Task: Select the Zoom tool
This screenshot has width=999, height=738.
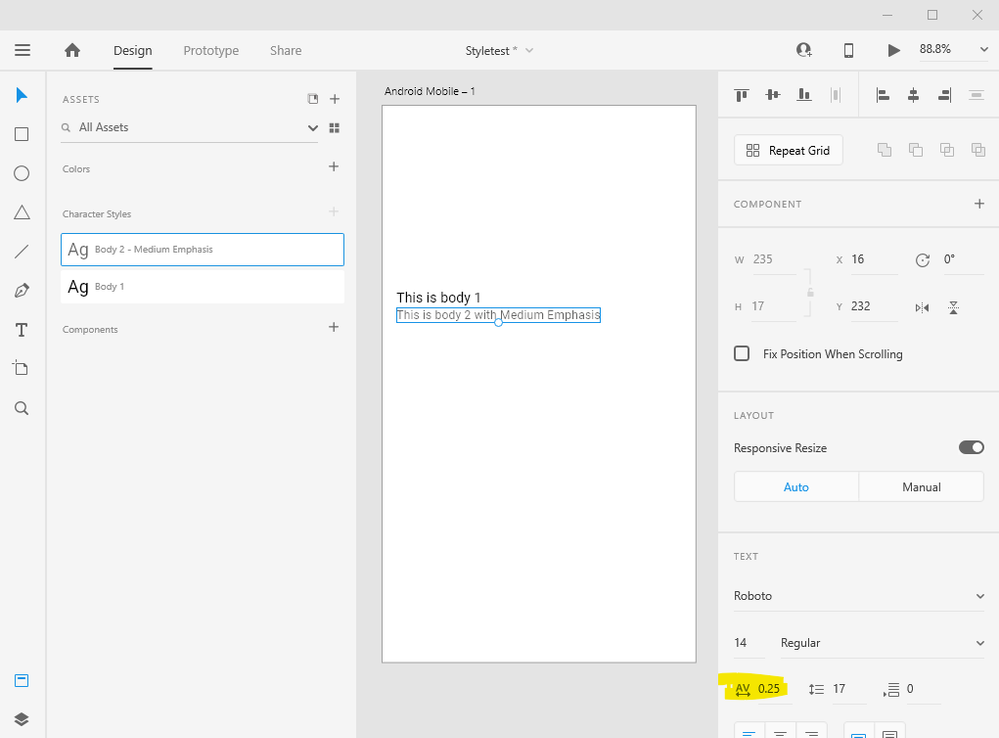Action: (x=21, y=408)
